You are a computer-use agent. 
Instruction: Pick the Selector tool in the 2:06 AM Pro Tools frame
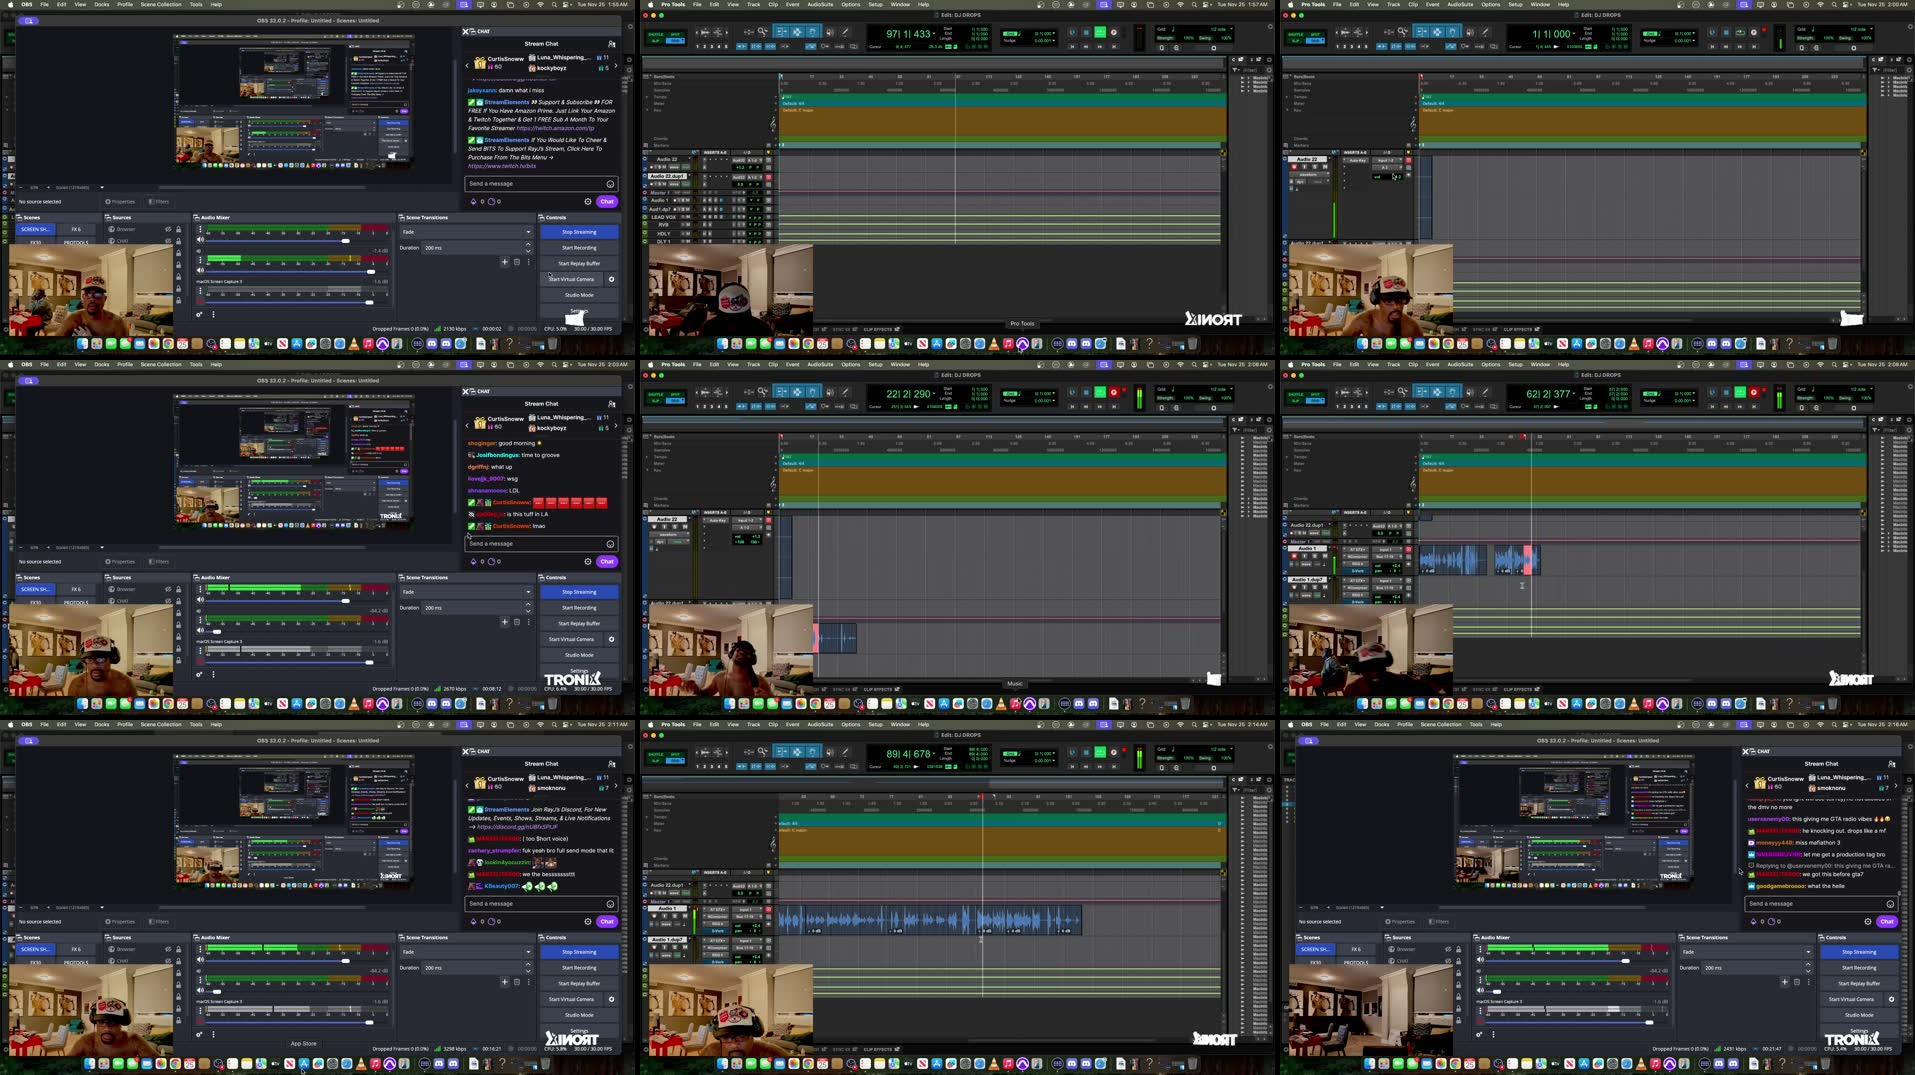[x=797, y=392]
